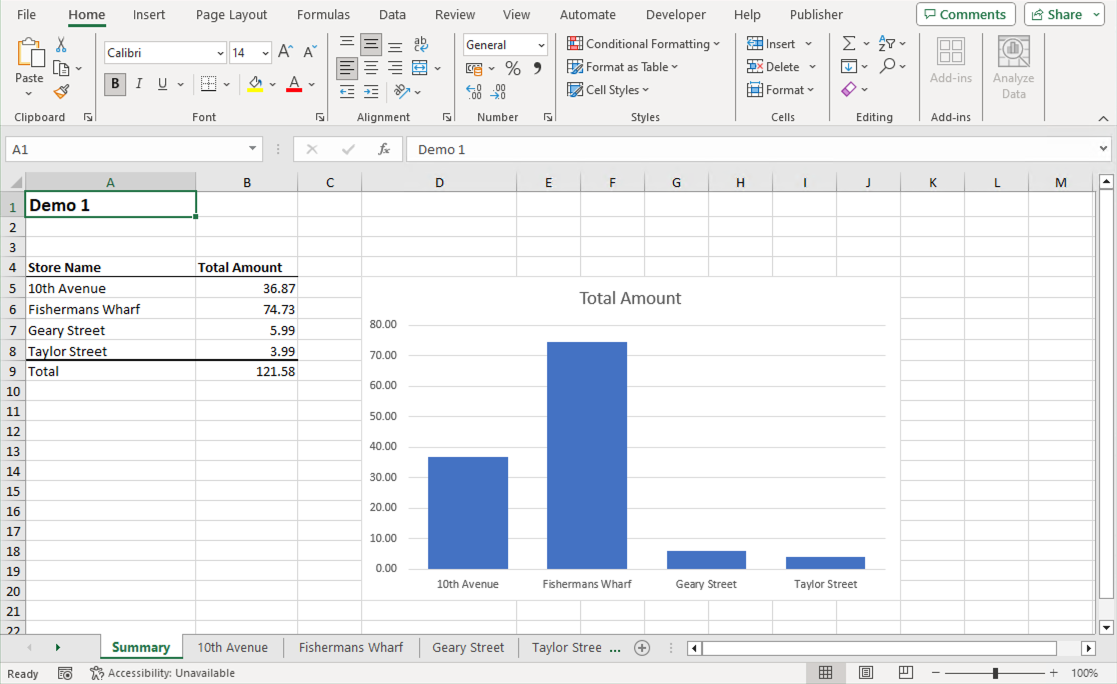The image size is (1117, 684).
Task: Open the Fill Color dropdown arrow
Action: click(x=272, y=84)
